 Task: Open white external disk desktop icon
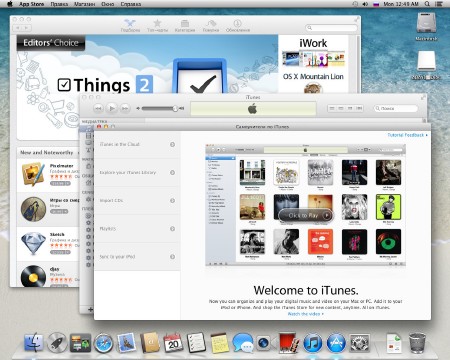427,61
